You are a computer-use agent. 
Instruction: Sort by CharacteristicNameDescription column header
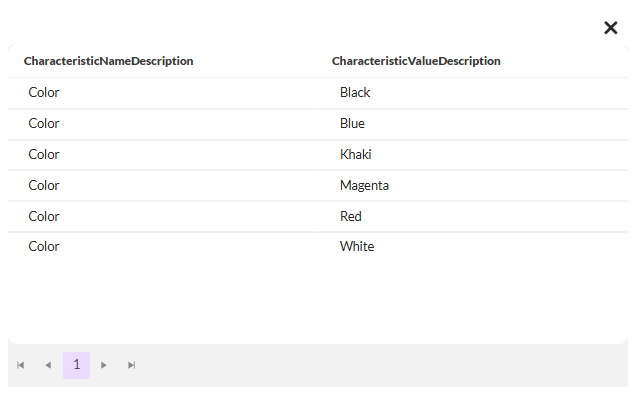tap(108, 61)
